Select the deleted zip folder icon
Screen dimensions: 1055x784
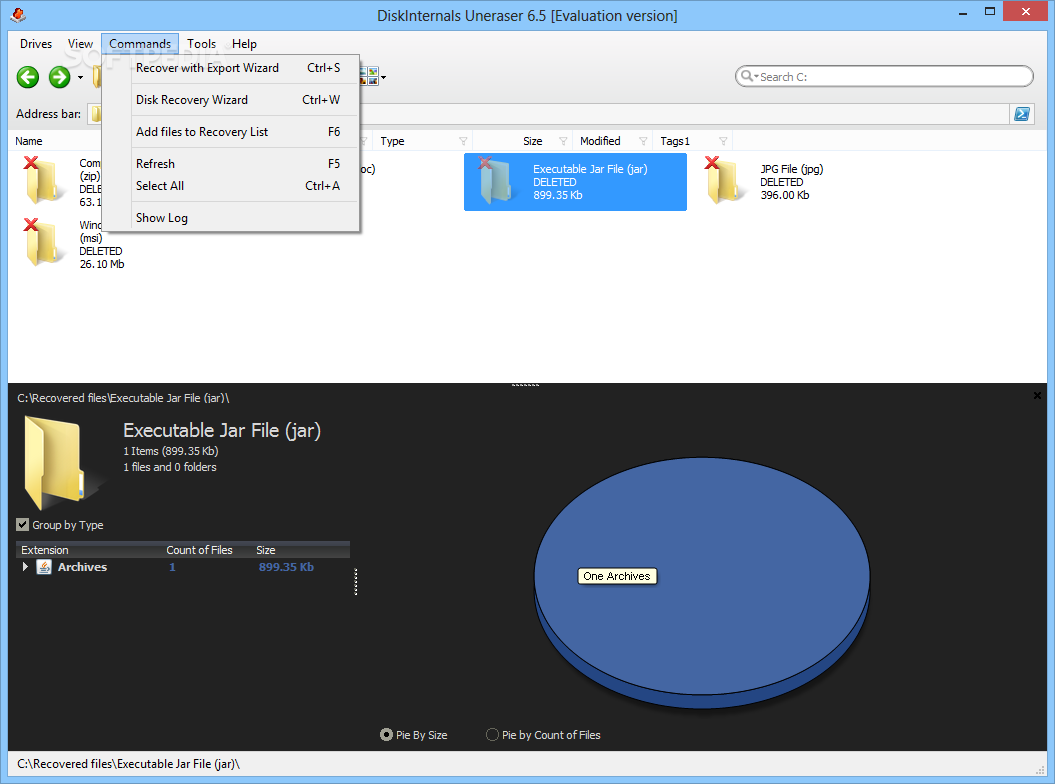pyautogui.click(x=44, y=180)
